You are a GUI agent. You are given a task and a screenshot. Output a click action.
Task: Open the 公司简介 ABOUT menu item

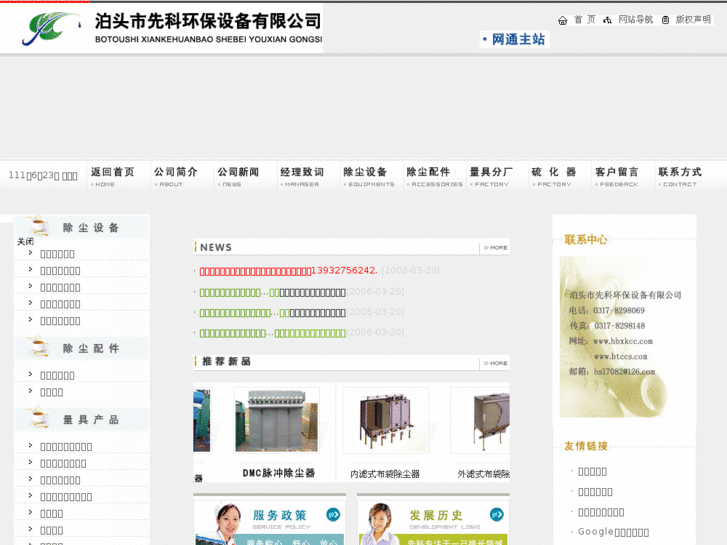[181, 176]
